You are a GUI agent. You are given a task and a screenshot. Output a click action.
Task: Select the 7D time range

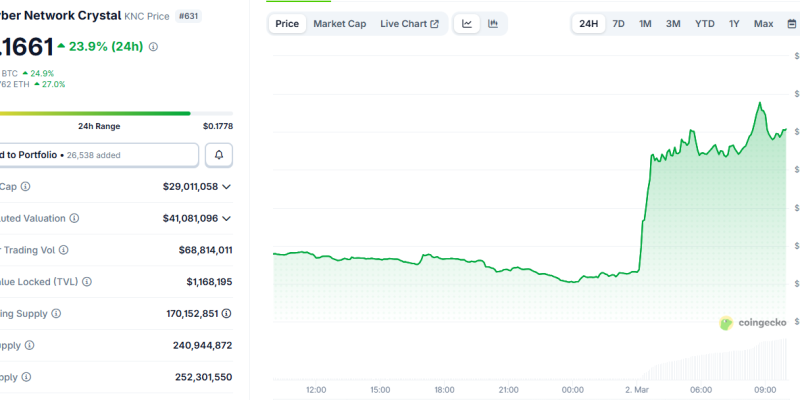click(618, 24)
